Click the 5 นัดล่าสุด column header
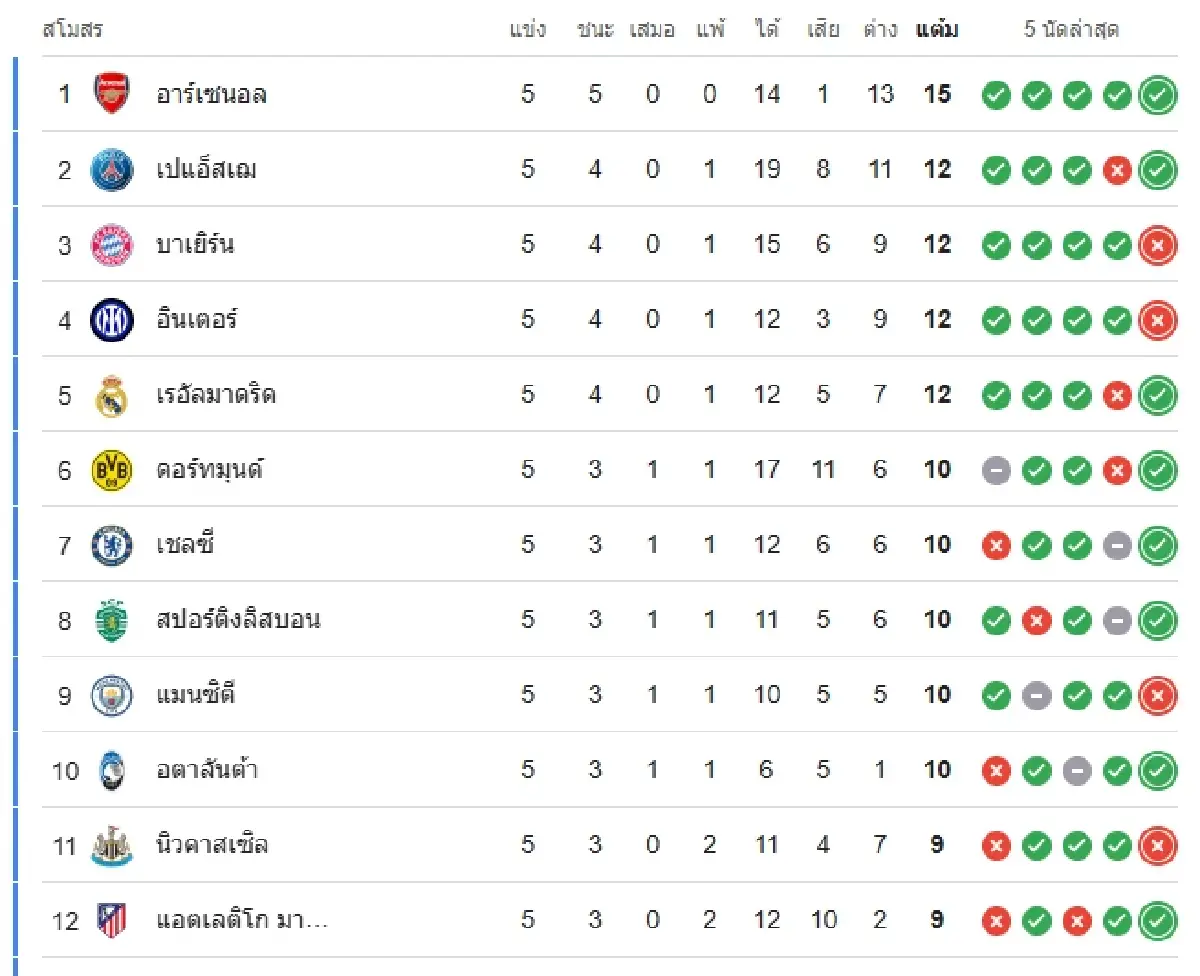Viewport: 1200px width, 976px height. tap(1071, 30)
